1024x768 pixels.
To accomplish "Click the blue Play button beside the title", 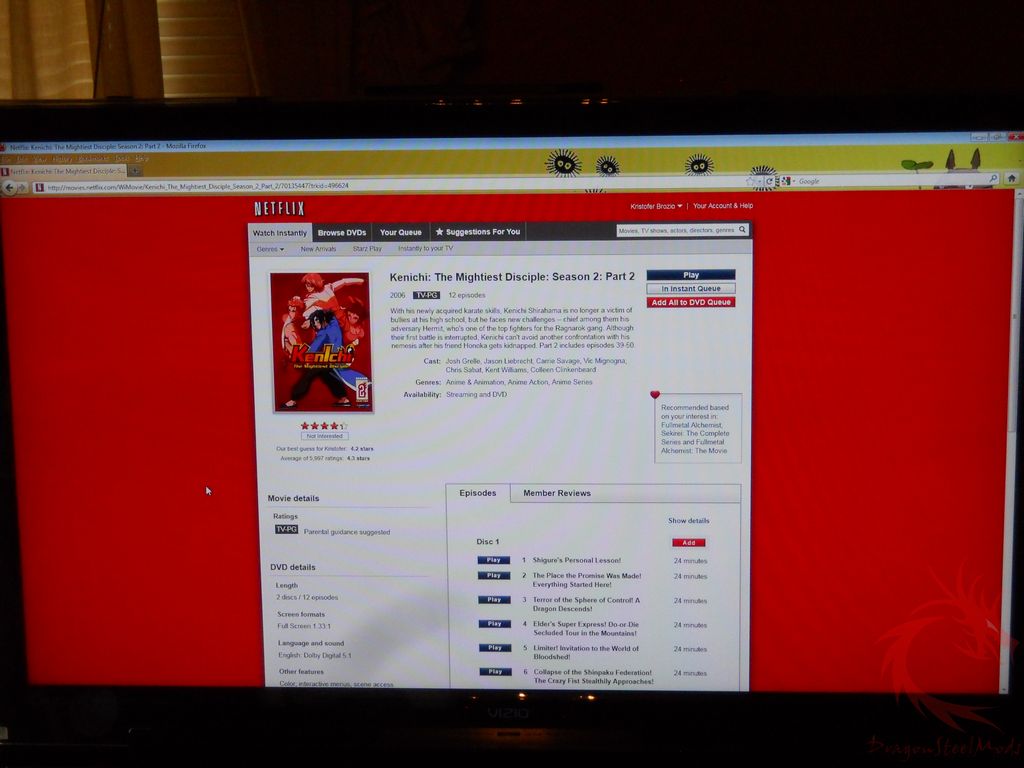I will 690,275.
